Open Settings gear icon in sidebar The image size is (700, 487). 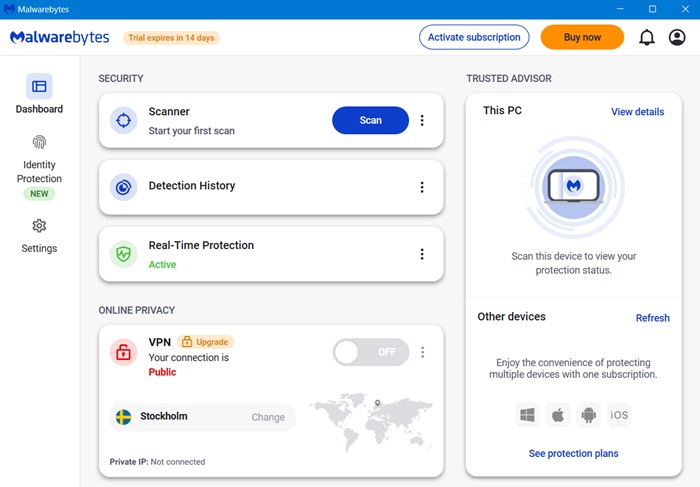[39, 226]
